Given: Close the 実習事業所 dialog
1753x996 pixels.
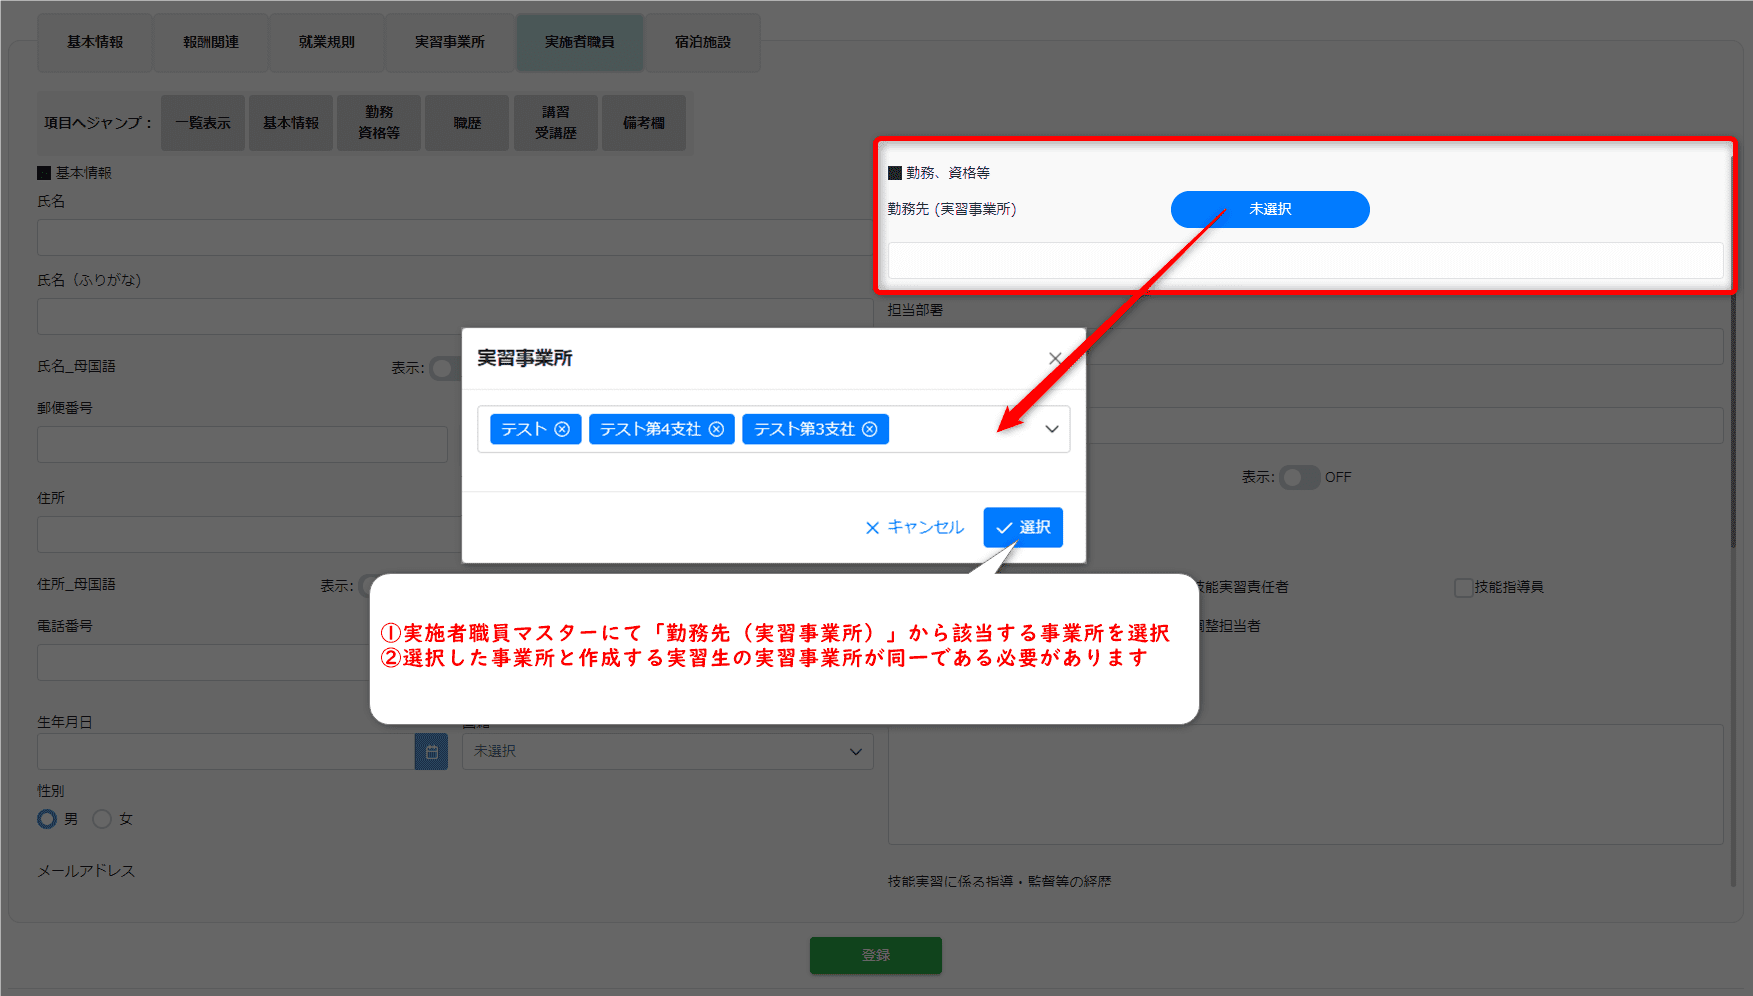Looking at the screenshot, I should (x=1055, y=358).
